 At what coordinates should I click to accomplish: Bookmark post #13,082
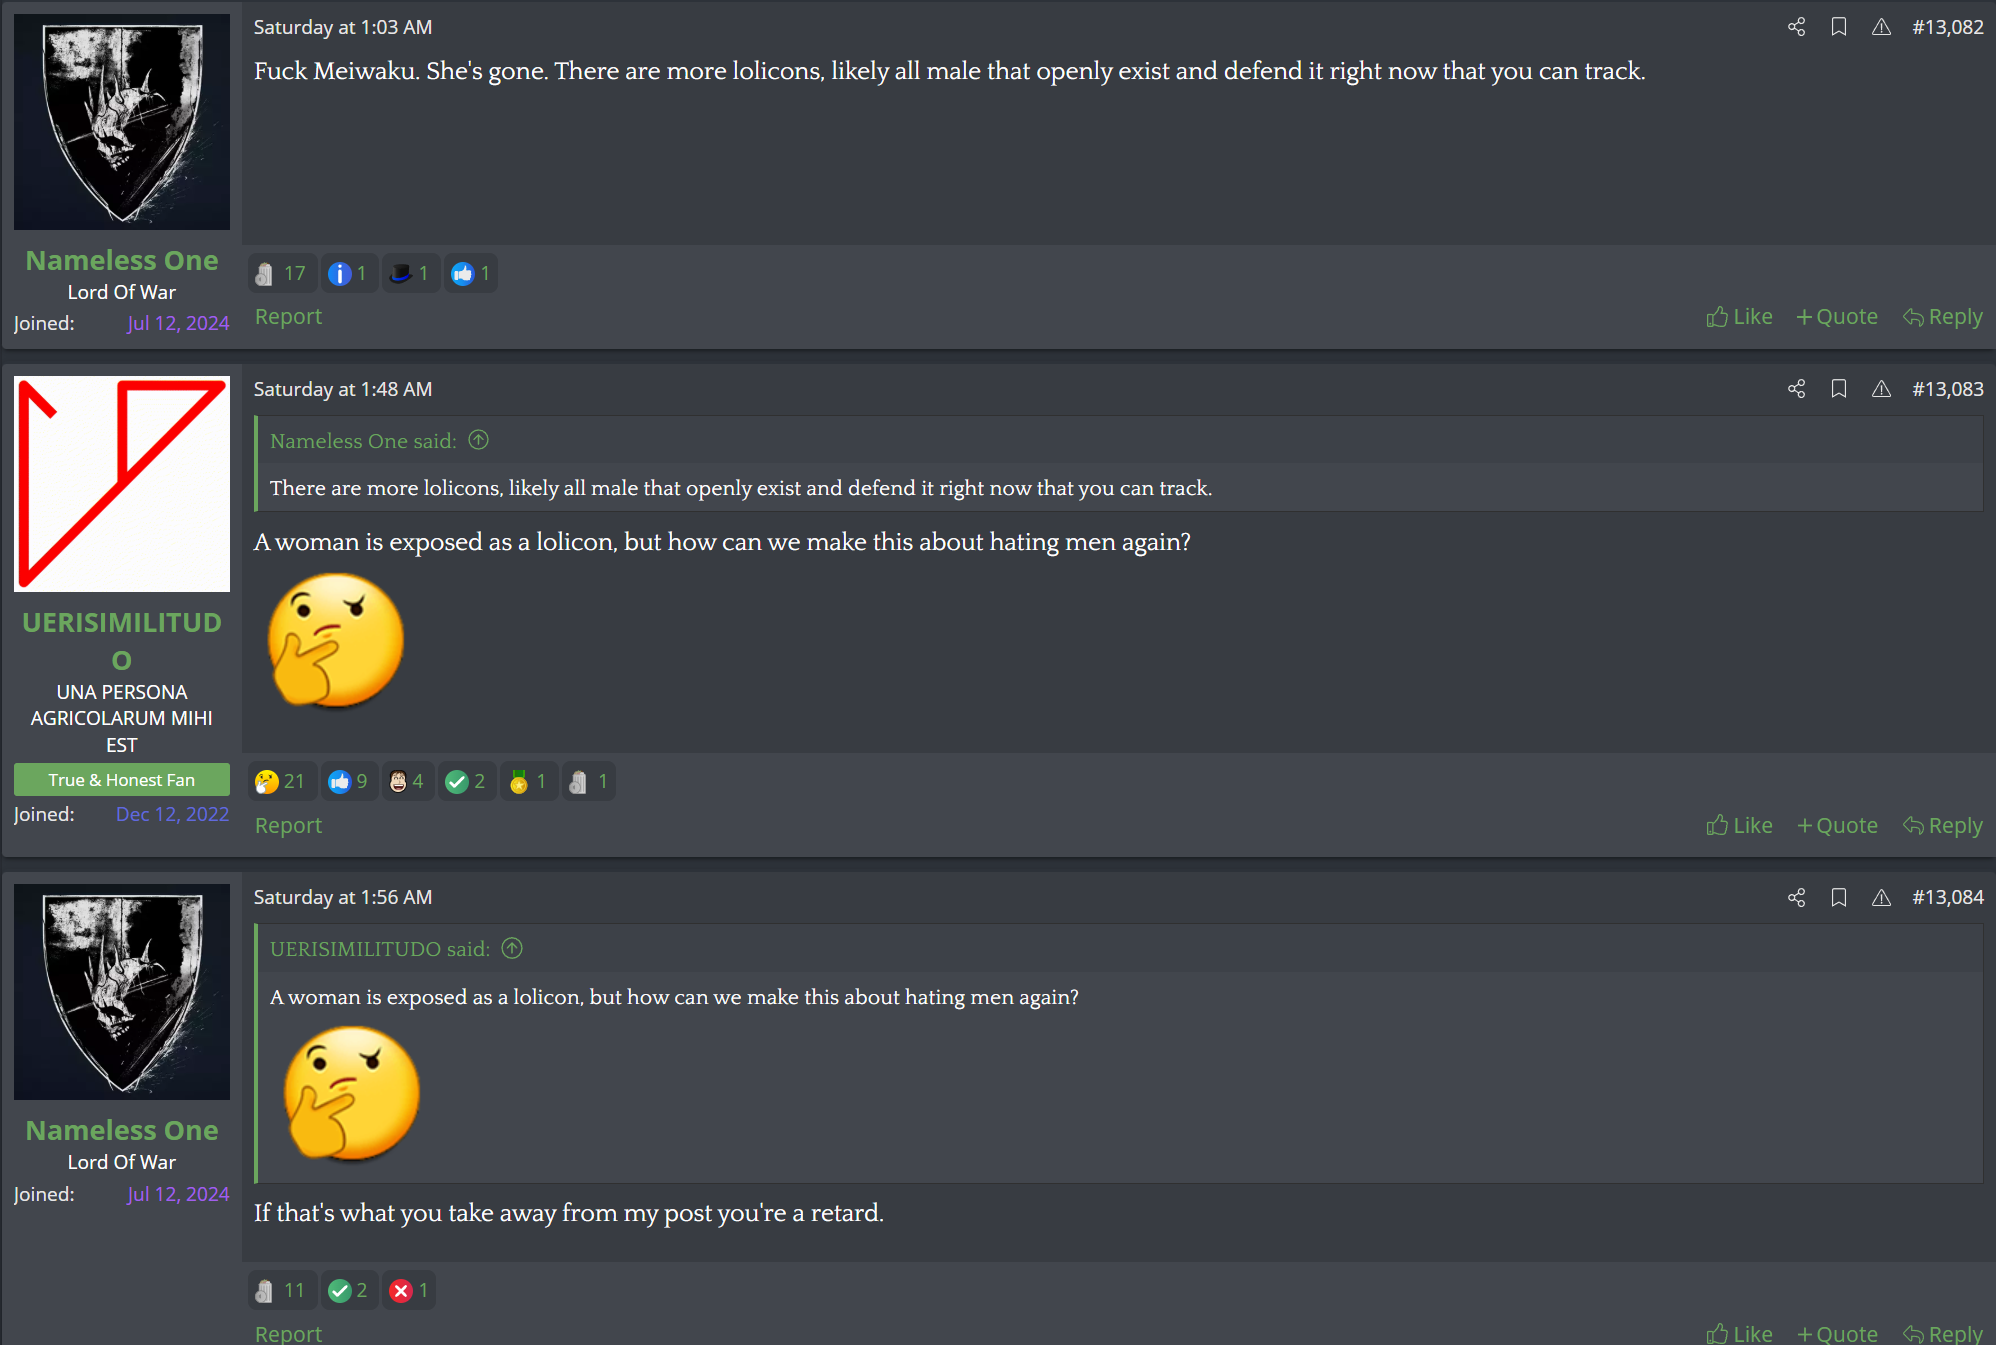(x=1838, y=27)
